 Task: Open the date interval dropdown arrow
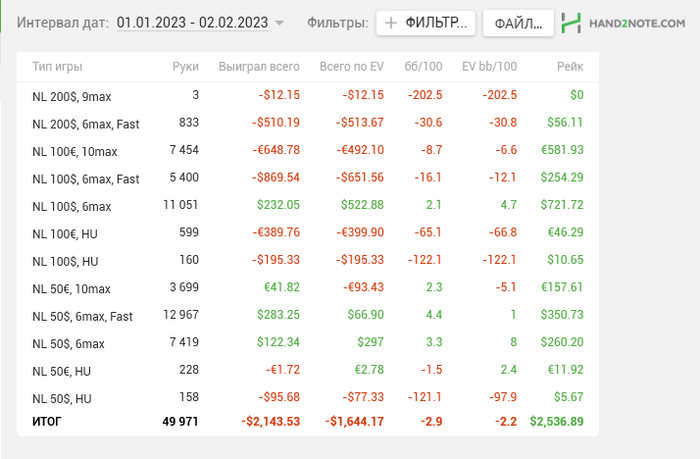pyautogui.click(x=279, y=23)
